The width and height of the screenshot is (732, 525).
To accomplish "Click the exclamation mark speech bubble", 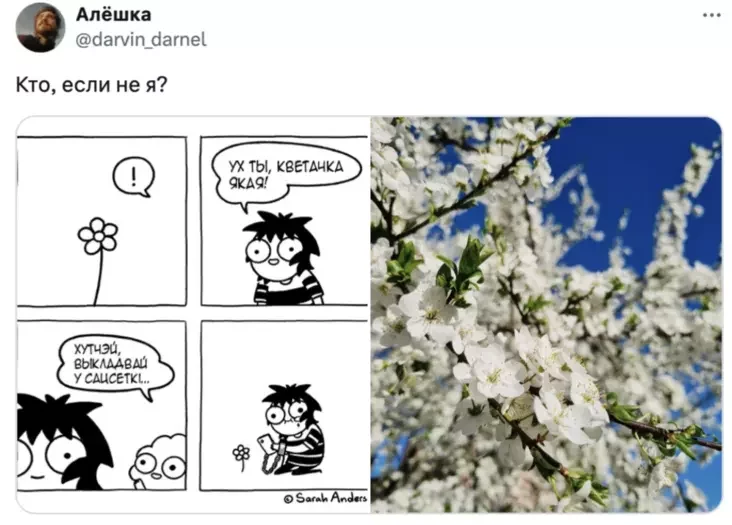I will pyautogui.click(x=134, y=176).
